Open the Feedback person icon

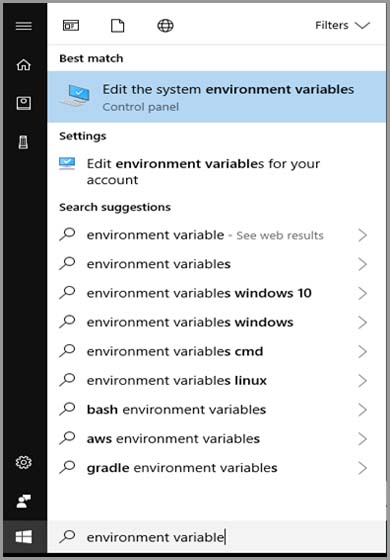click(x=24, y=501)
